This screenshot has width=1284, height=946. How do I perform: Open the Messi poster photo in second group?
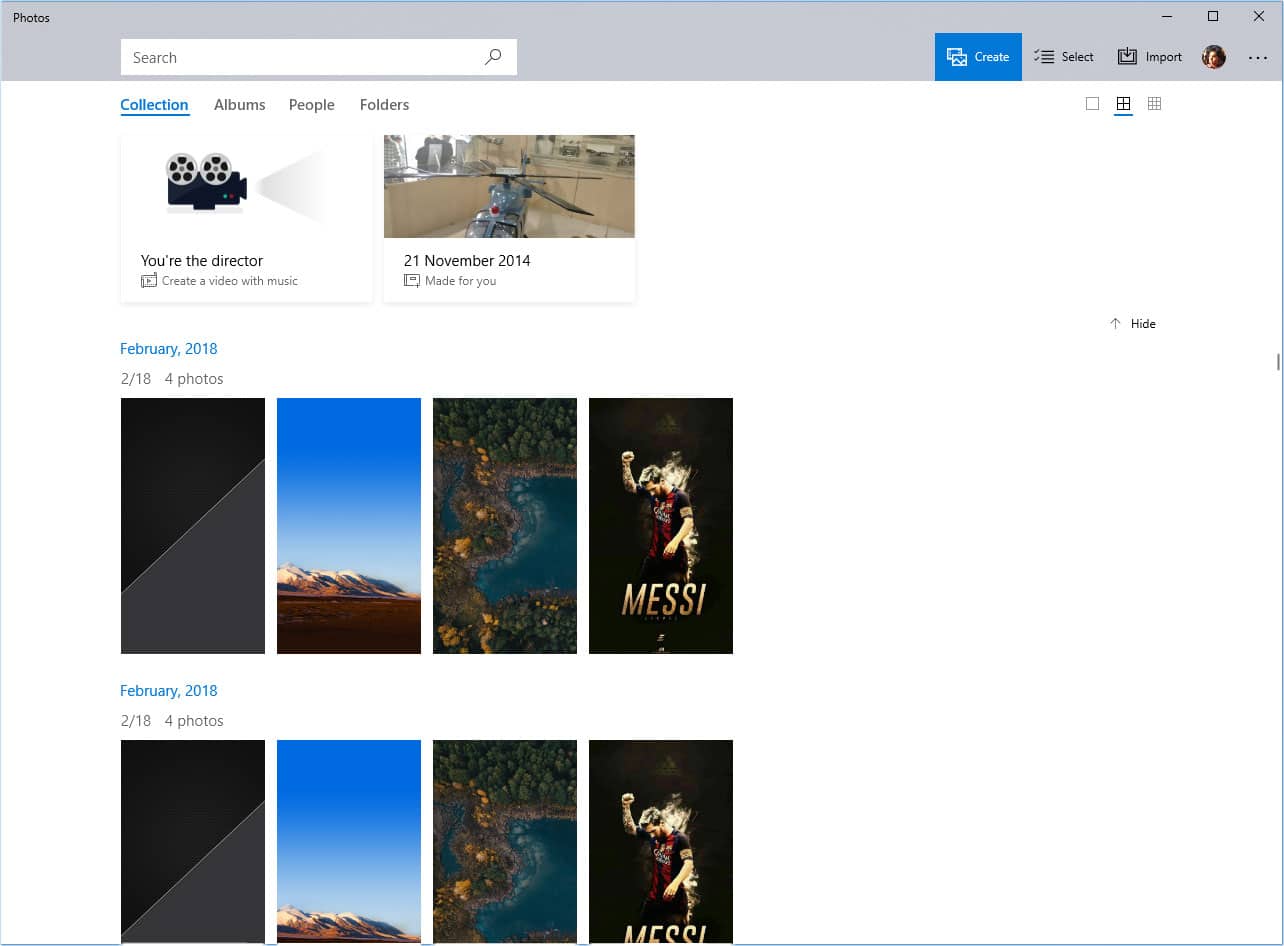661,842
